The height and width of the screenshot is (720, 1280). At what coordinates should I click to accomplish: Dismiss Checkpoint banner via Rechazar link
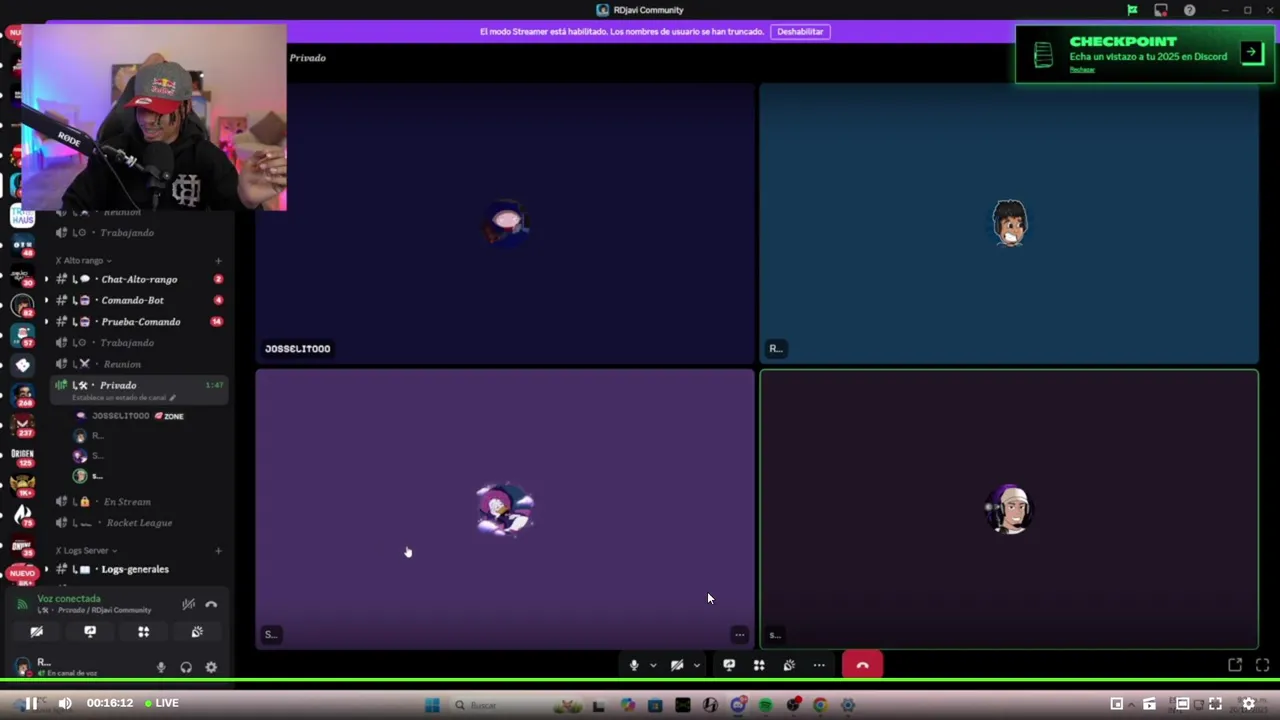(1082, 70)
